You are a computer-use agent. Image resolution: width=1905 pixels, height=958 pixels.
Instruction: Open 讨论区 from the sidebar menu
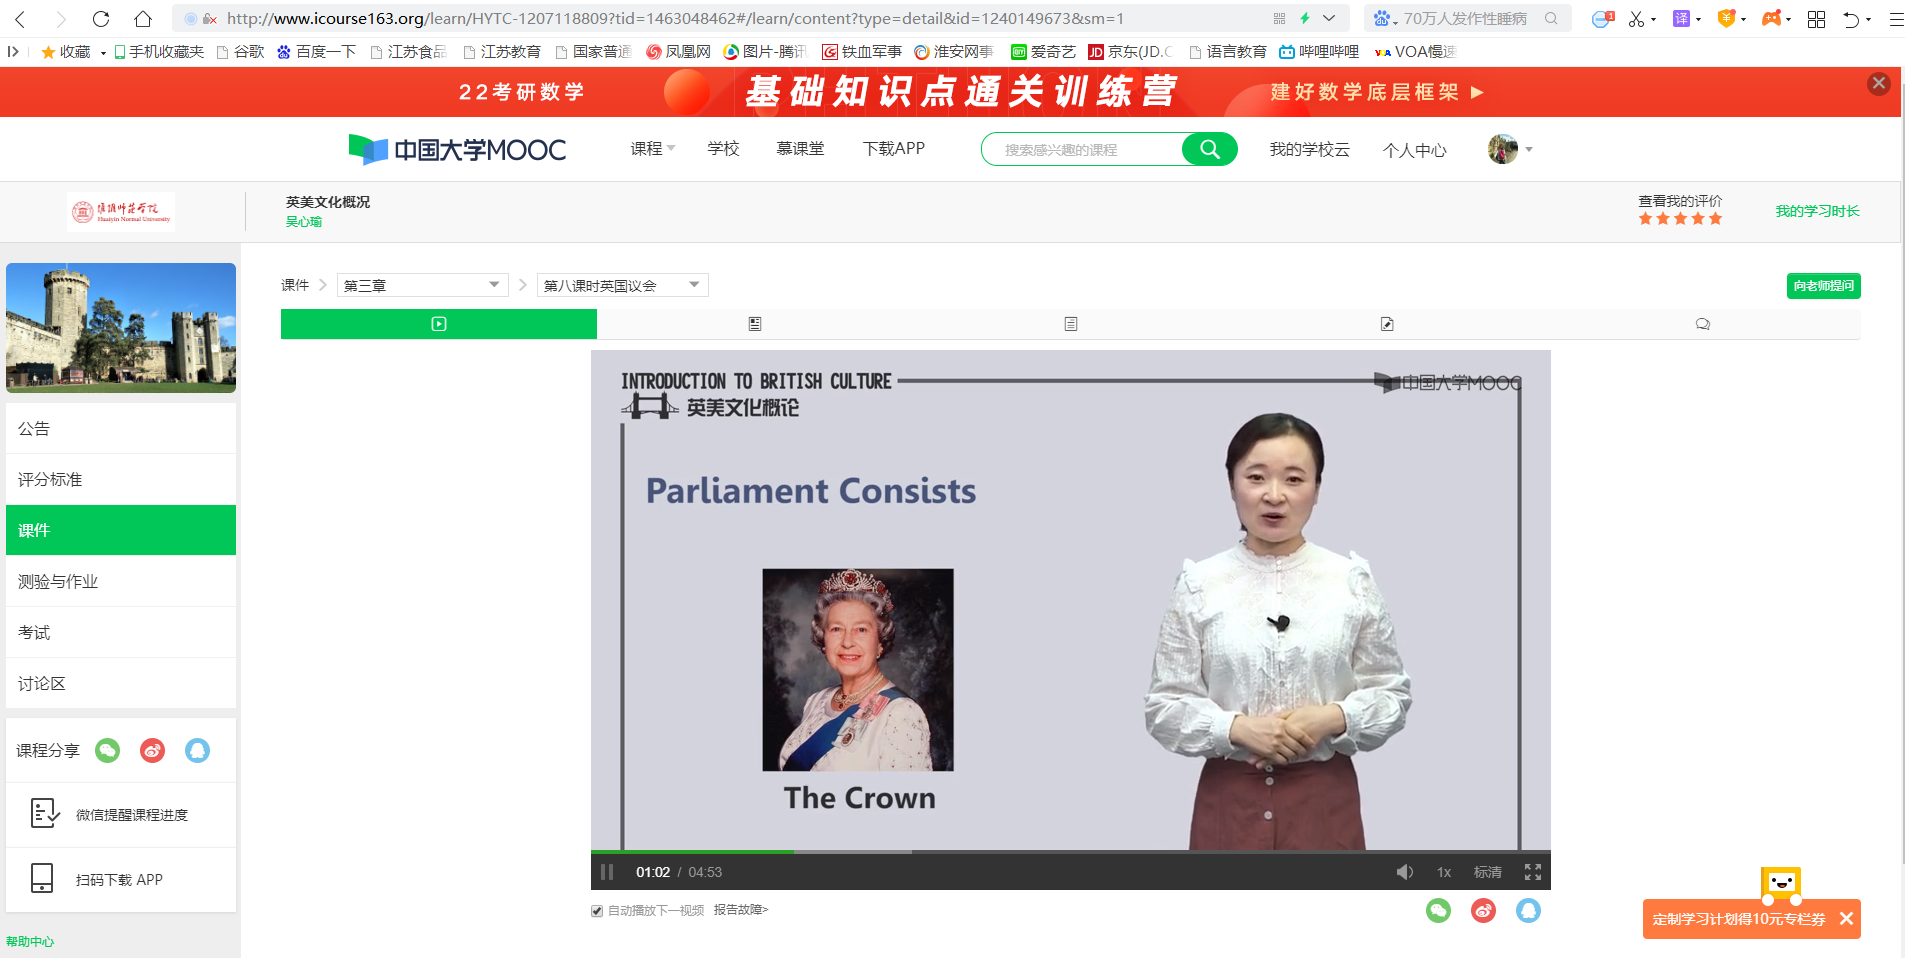(x=42, y=683)
